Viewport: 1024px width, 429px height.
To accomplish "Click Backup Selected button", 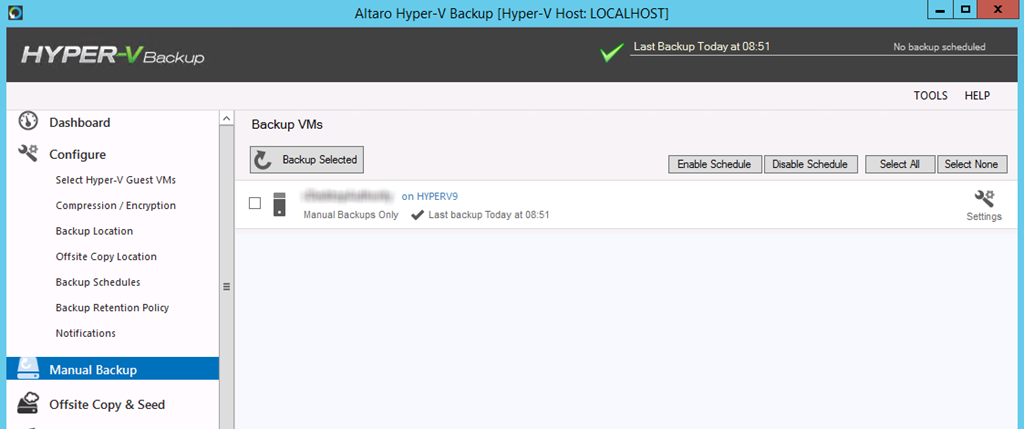I will click(x=307, y=160).
